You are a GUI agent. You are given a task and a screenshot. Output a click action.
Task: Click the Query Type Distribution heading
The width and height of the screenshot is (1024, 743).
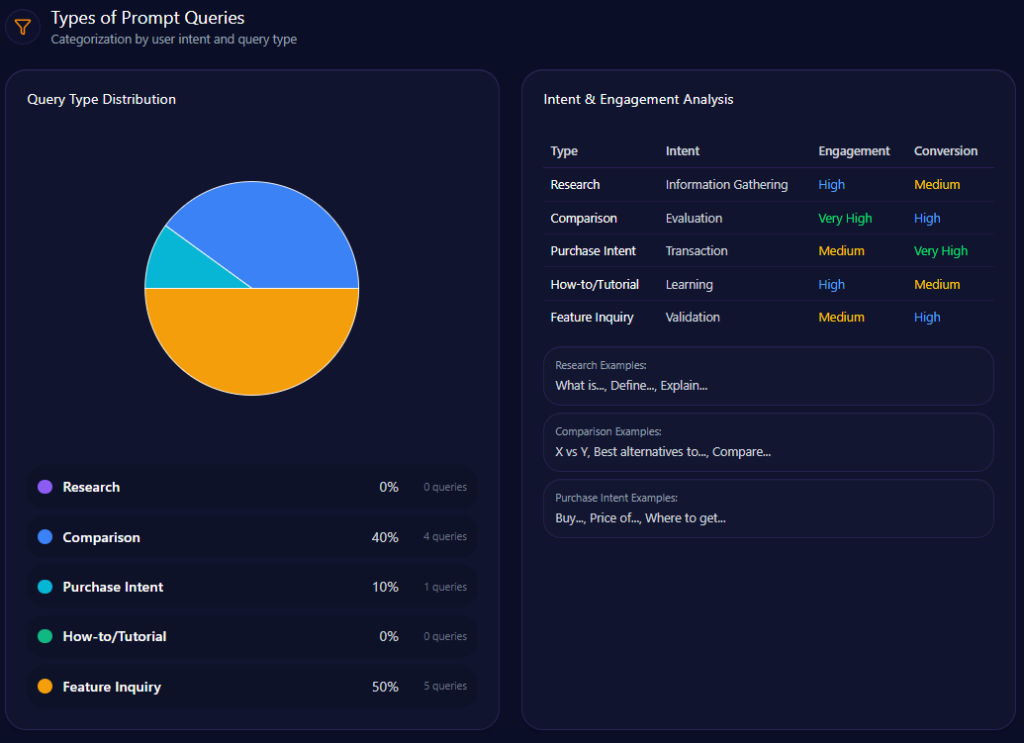click(101, 99)
